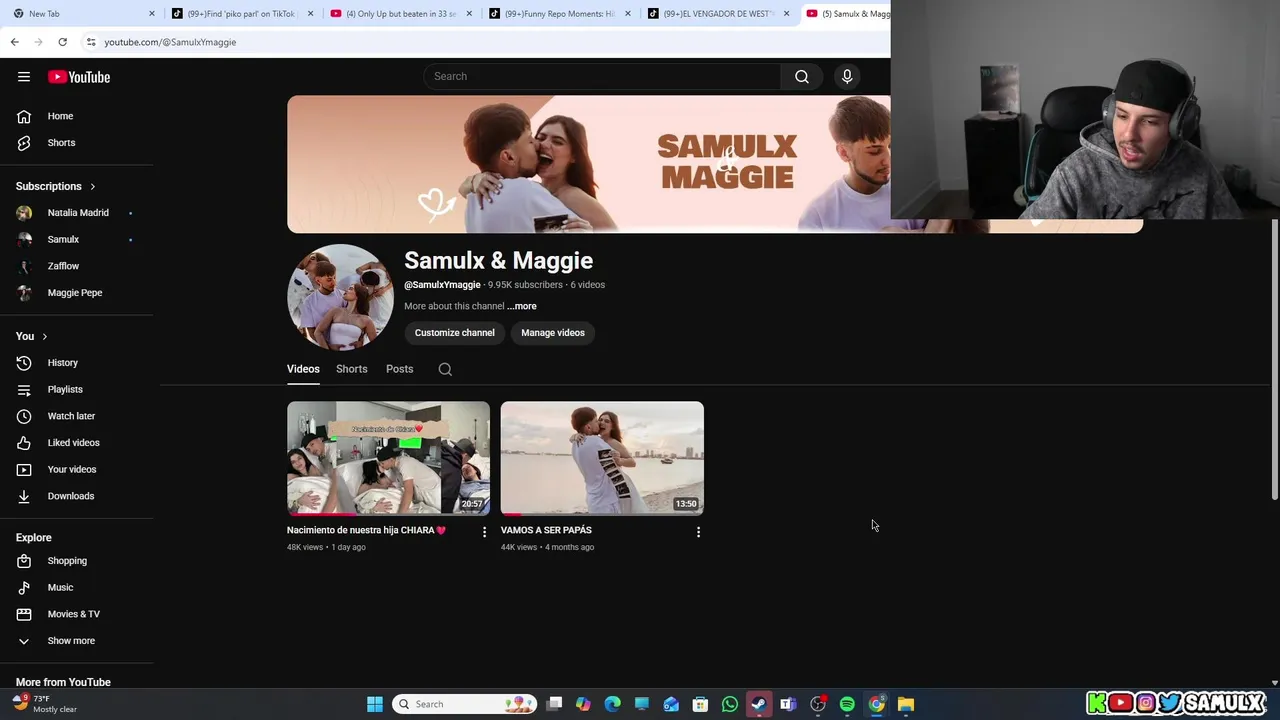
Task: Switch to the Posts tab
Action: 399,369
